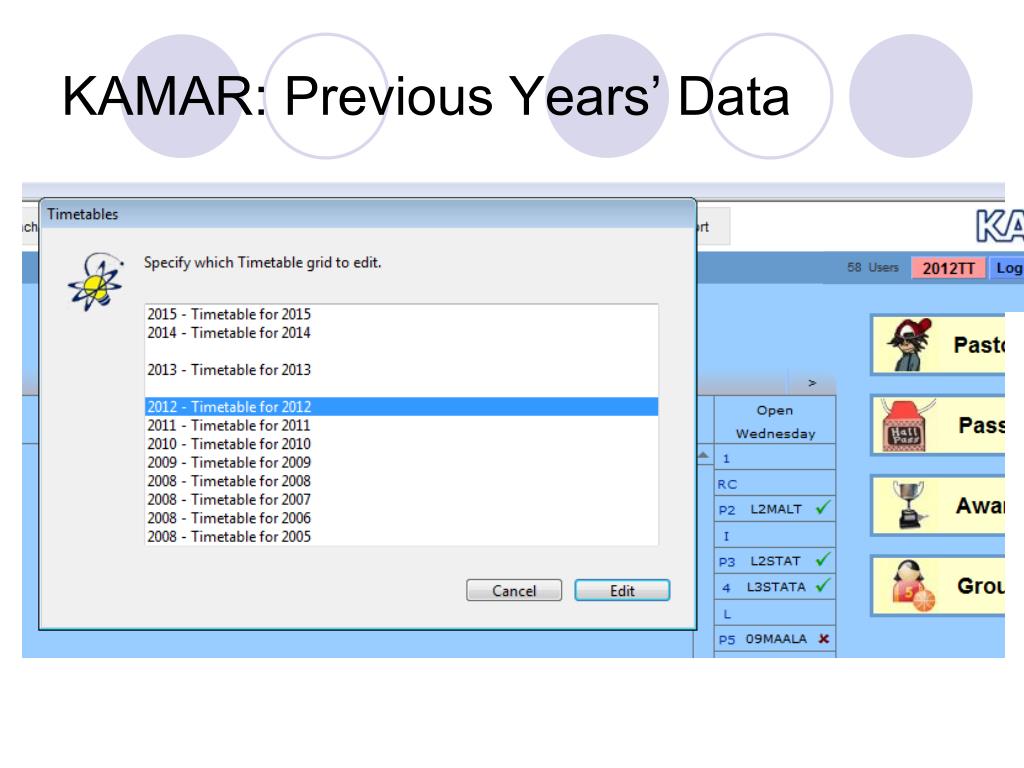Click the green tick beside L2MALT
The height and width of the screenshot is (768, 1024).
point(823,507)
